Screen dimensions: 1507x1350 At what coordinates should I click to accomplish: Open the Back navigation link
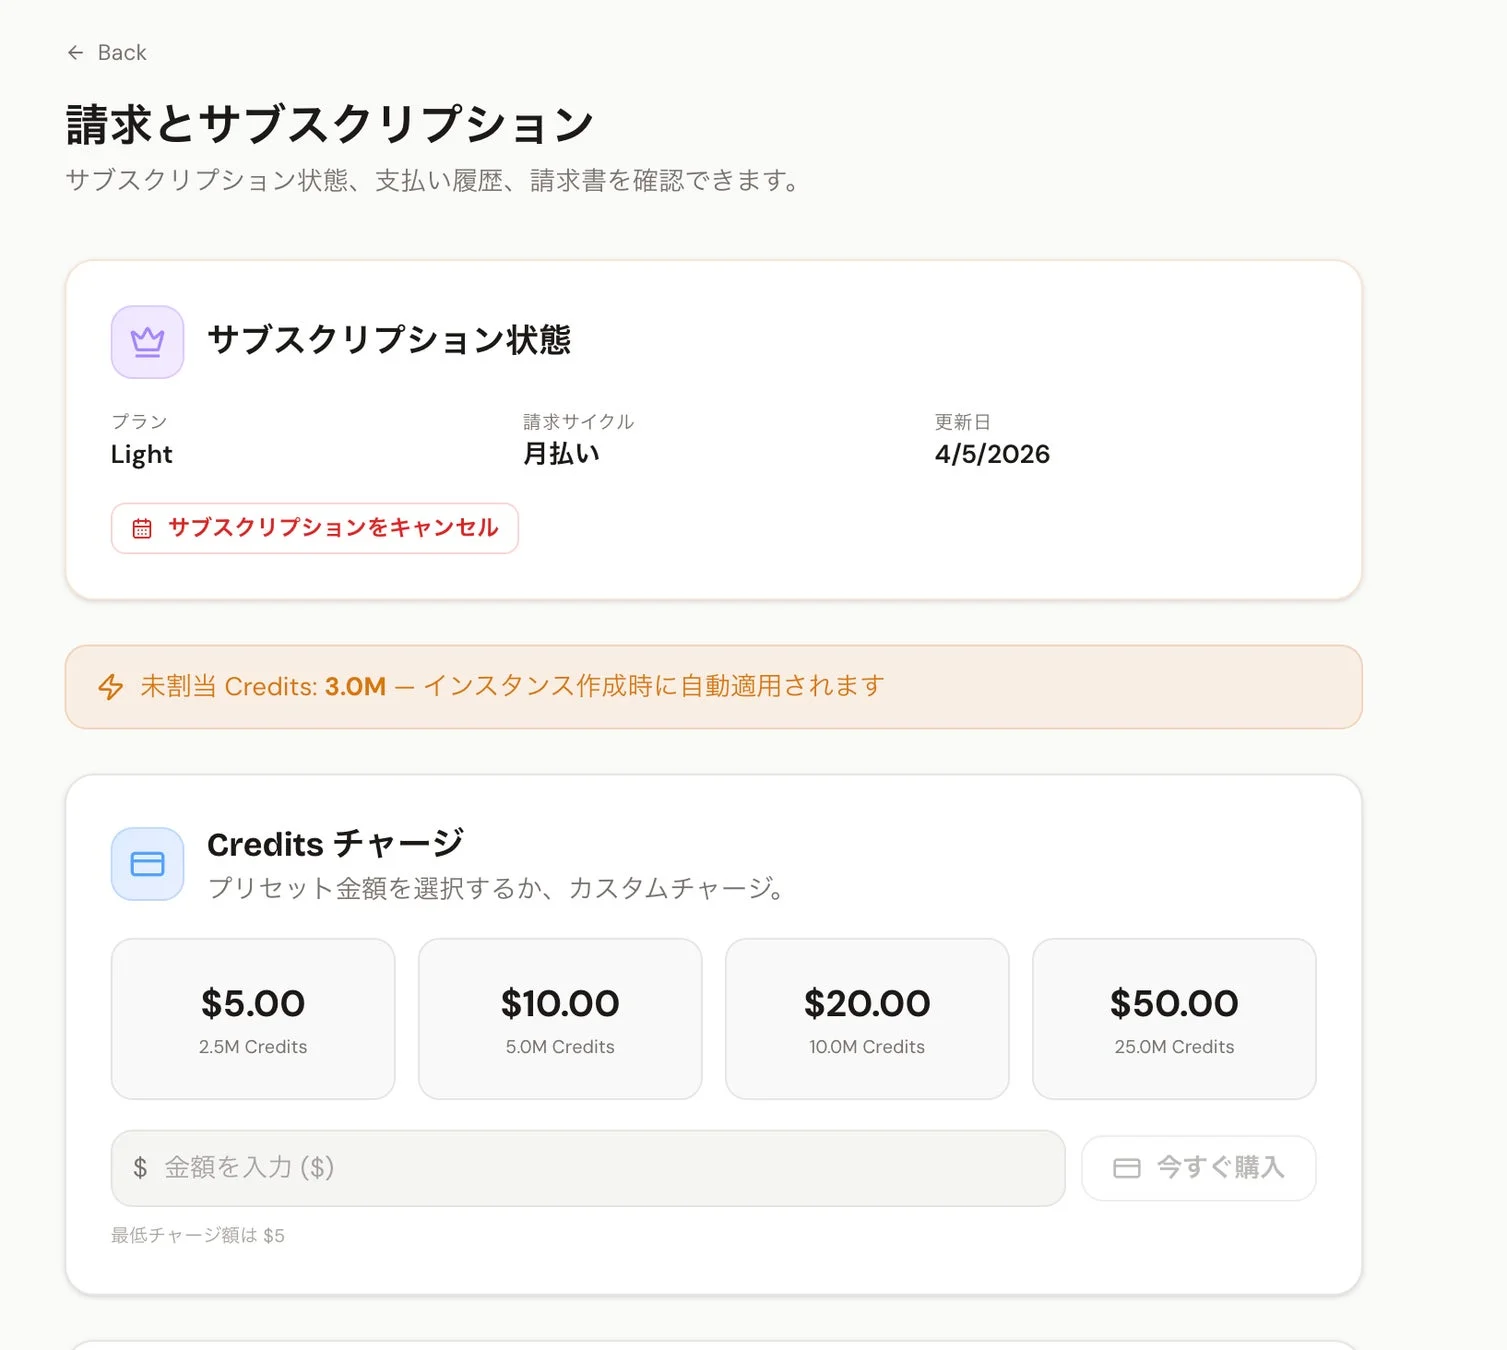pyautogui.click(x=106, y=52)
